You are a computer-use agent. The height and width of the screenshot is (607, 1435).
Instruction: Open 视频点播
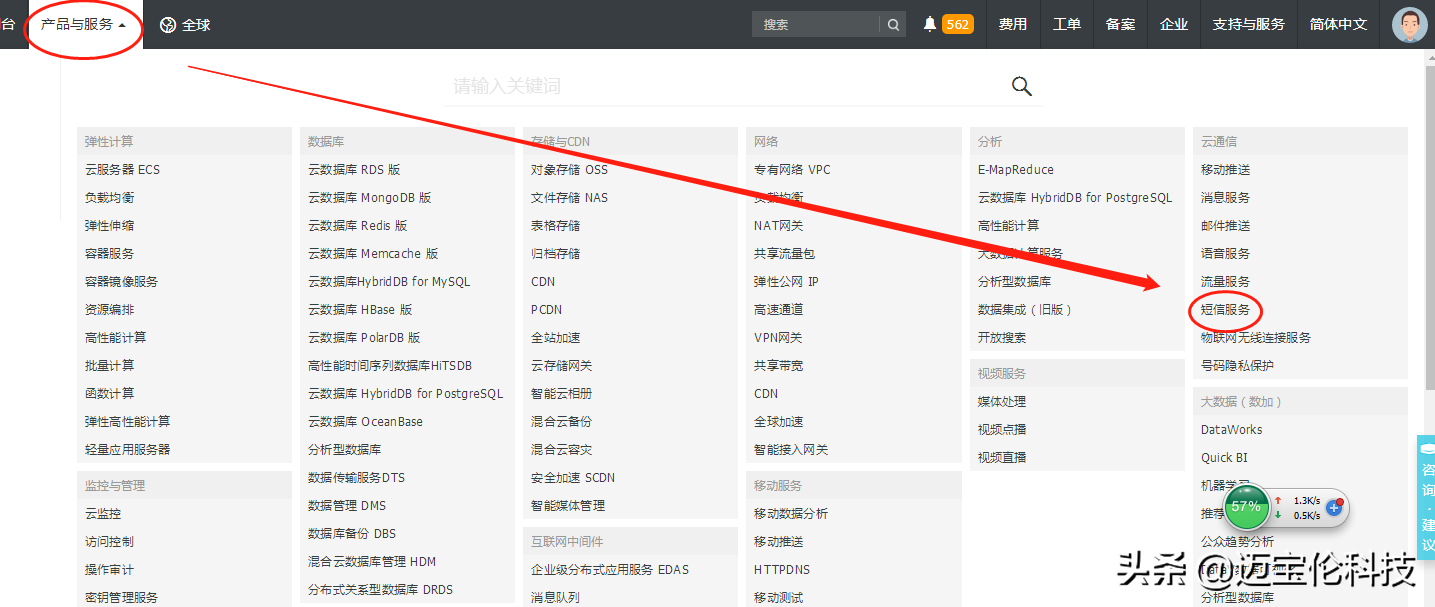pos(1002,430)
